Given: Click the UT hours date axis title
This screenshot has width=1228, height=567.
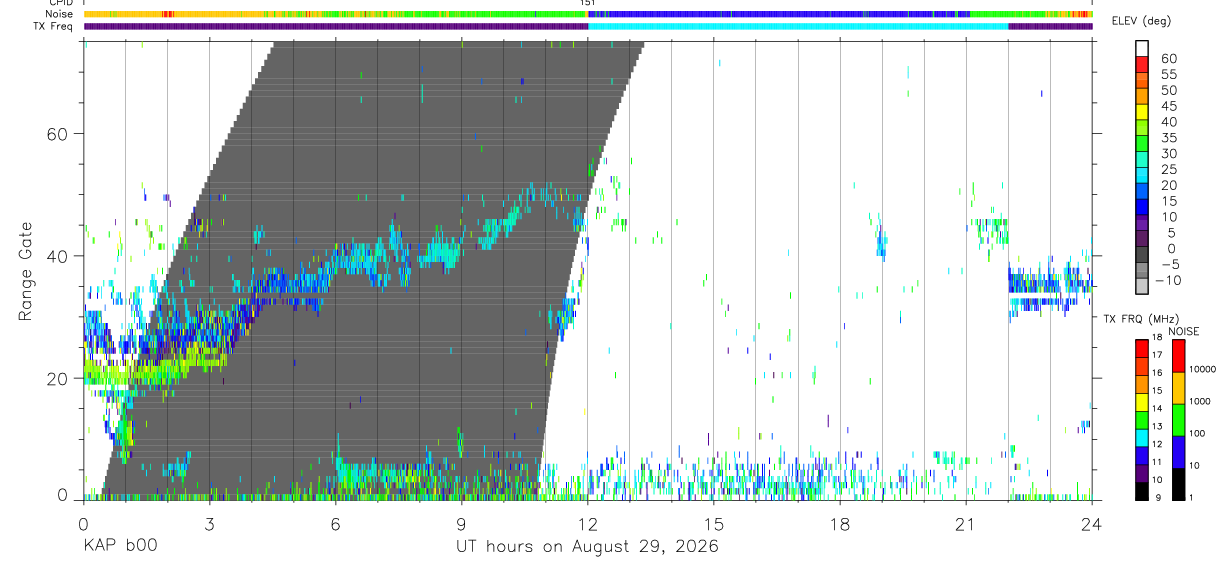Looking at the screenshot, I should (587, 546).
